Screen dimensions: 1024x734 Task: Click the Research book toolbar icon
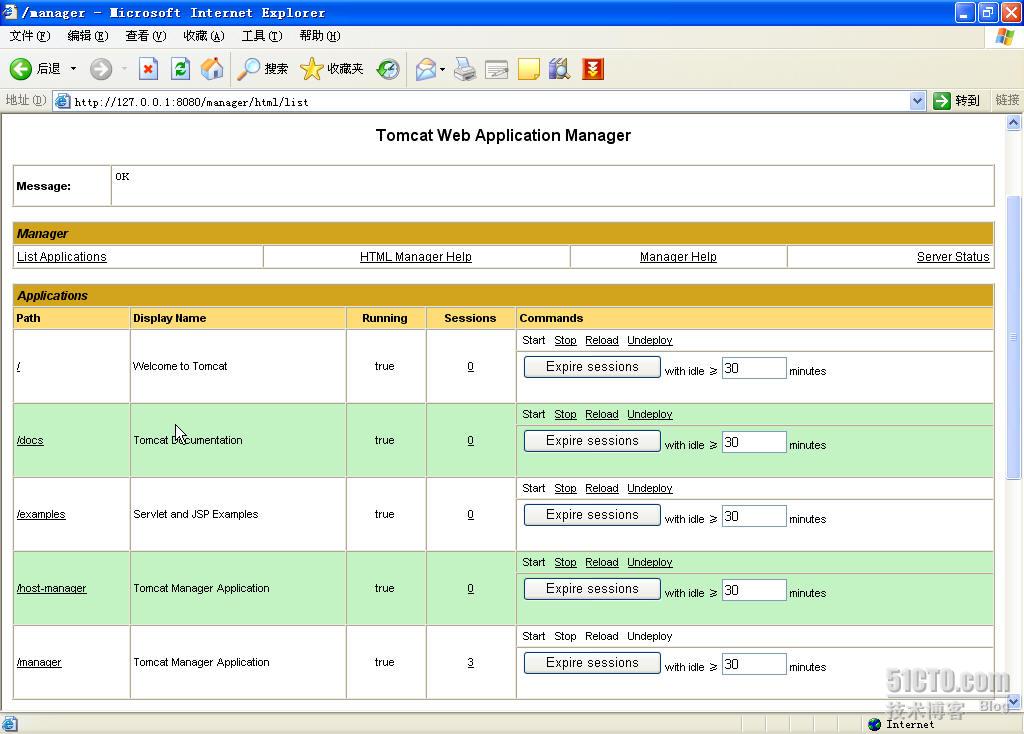(560, 69)
